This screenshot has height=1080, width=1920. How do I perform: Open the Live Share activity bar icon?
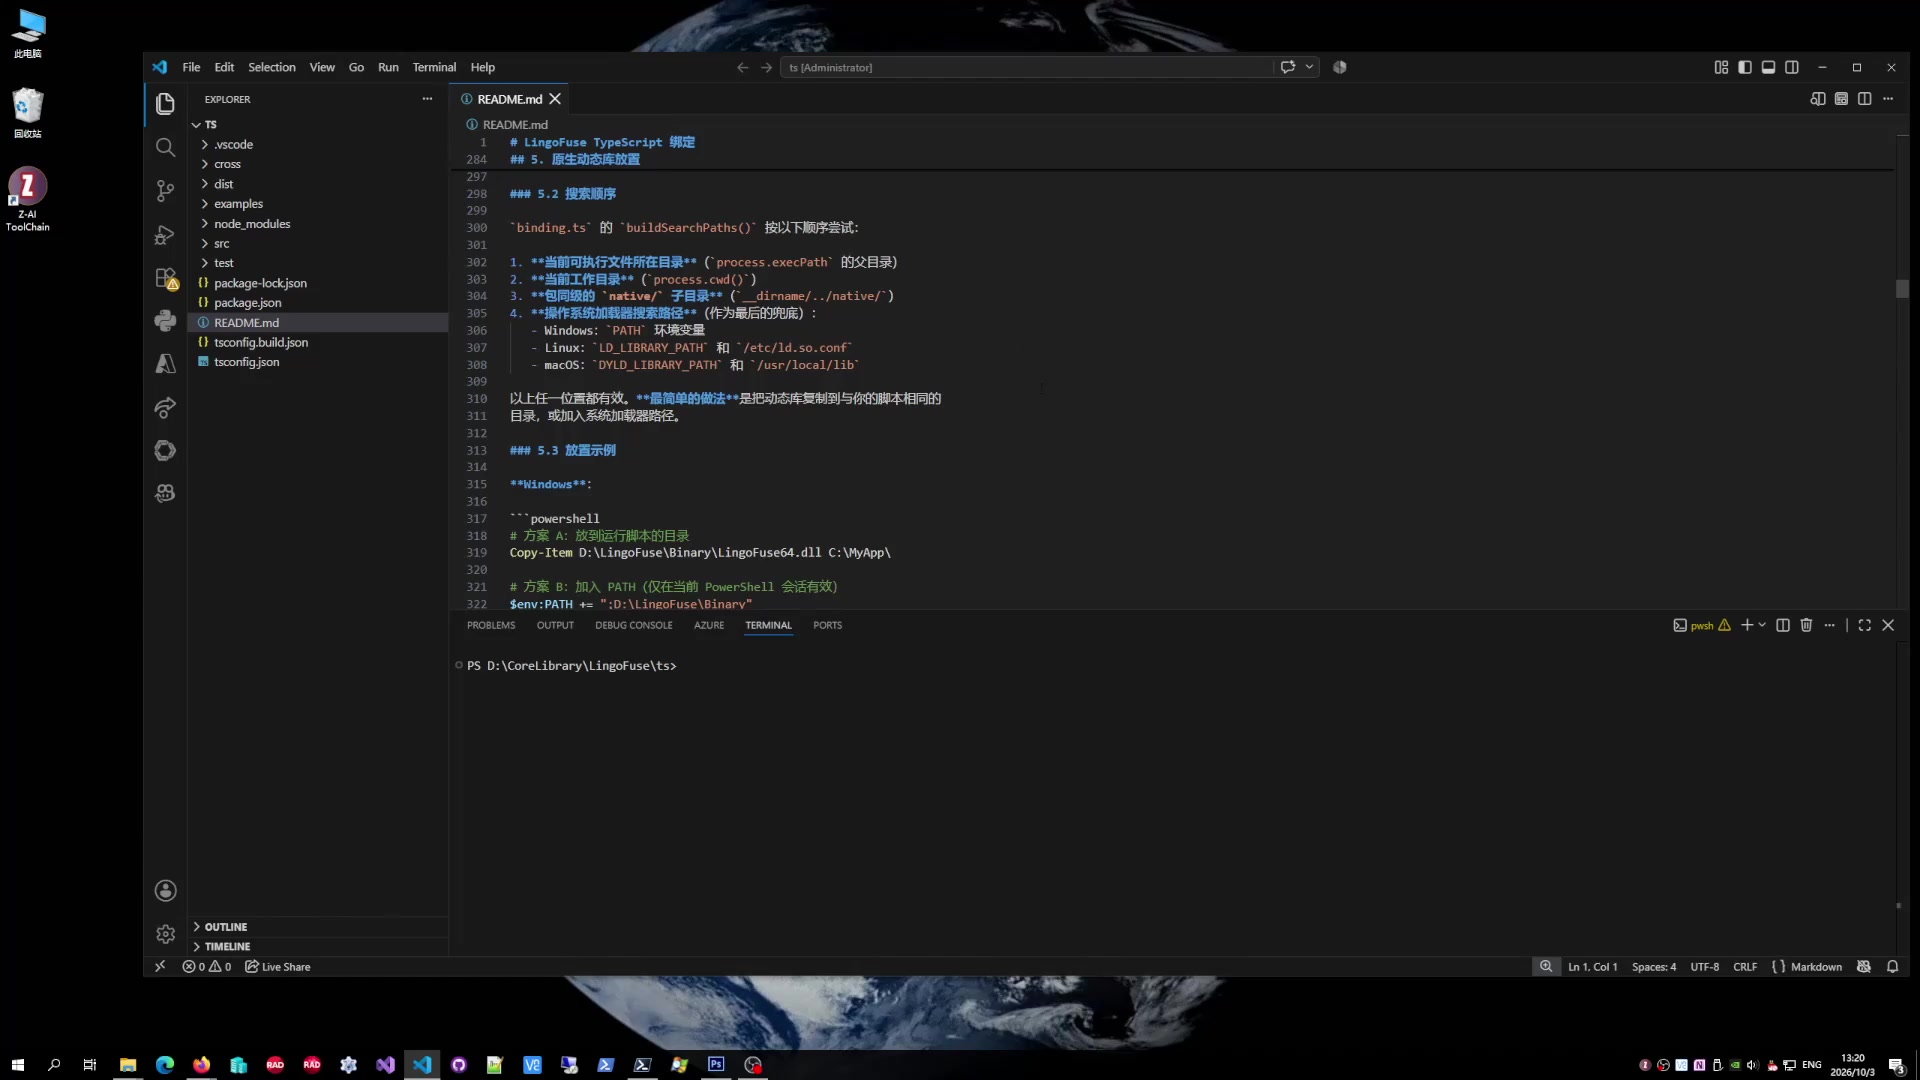tap(165, 407)
